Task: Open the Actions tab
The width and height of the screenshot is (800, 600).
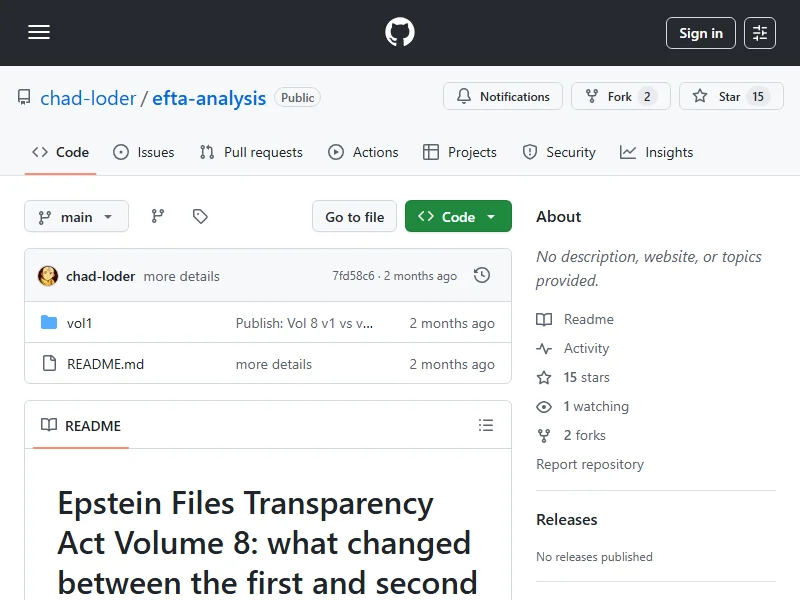Action: coord(364,152)
